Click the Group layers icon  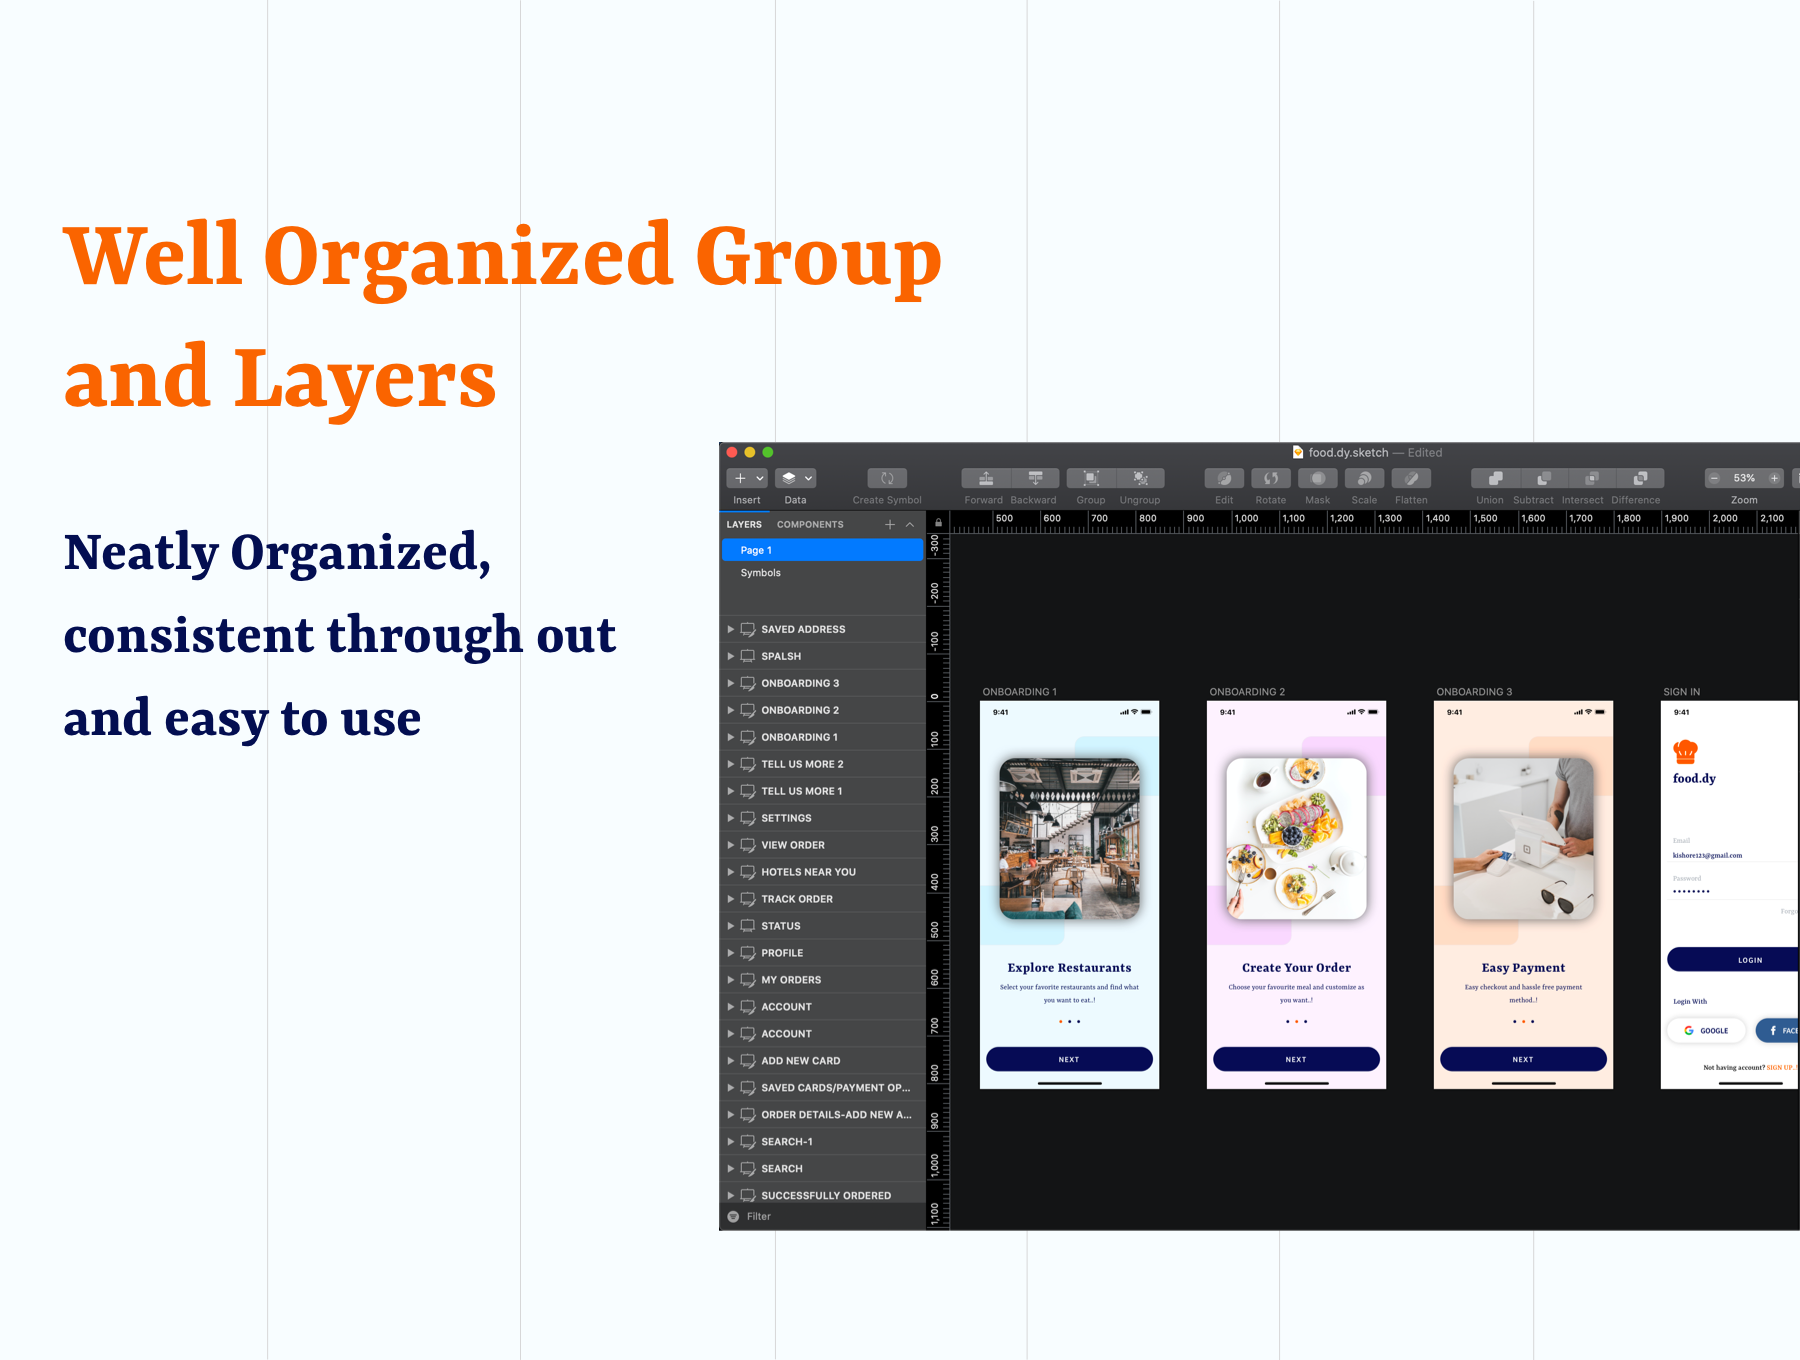(1091, 479)
